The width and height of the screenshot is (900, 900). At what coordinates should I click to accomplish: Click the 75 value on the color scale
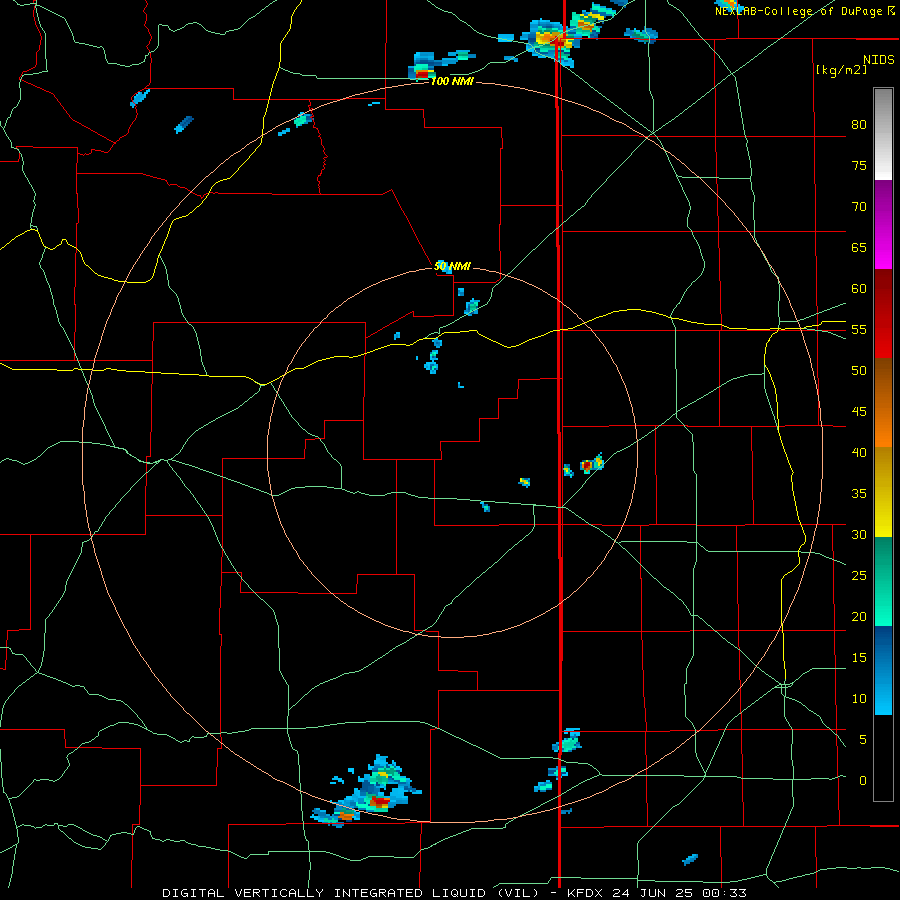[x=859, y=165]
